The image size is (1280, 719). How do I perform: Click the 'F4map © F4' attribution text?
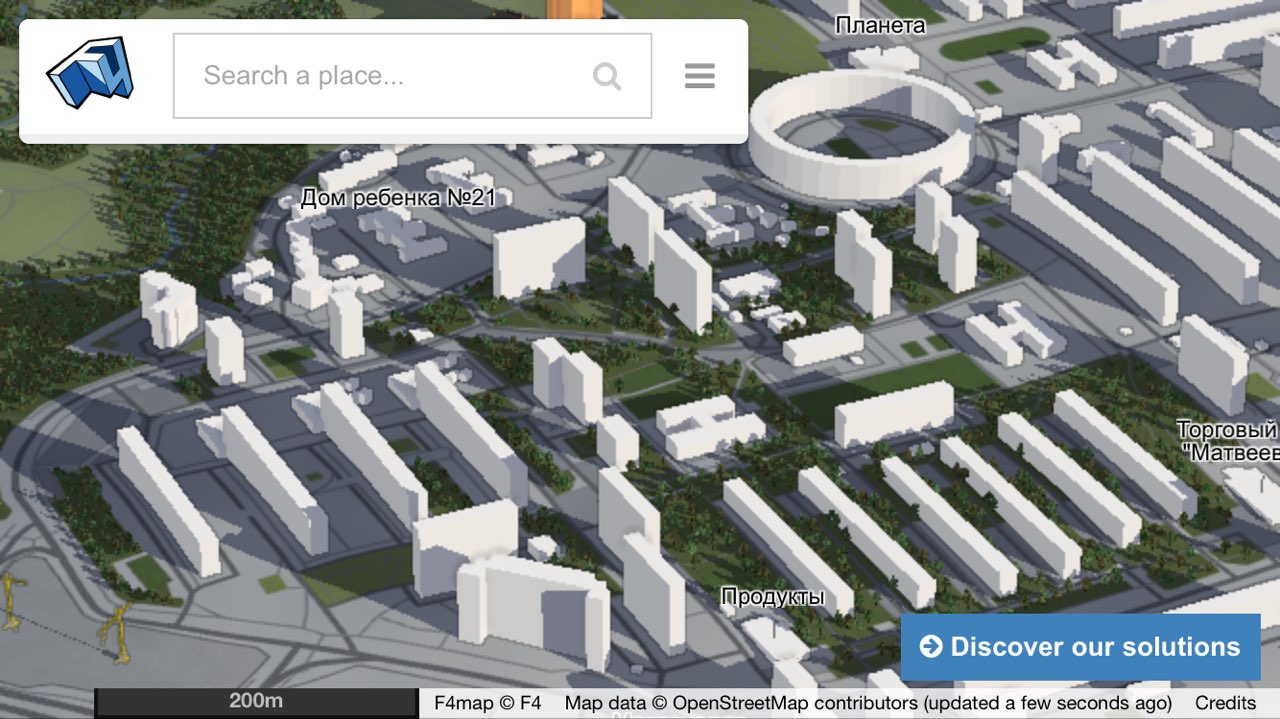tap(487, 703)
